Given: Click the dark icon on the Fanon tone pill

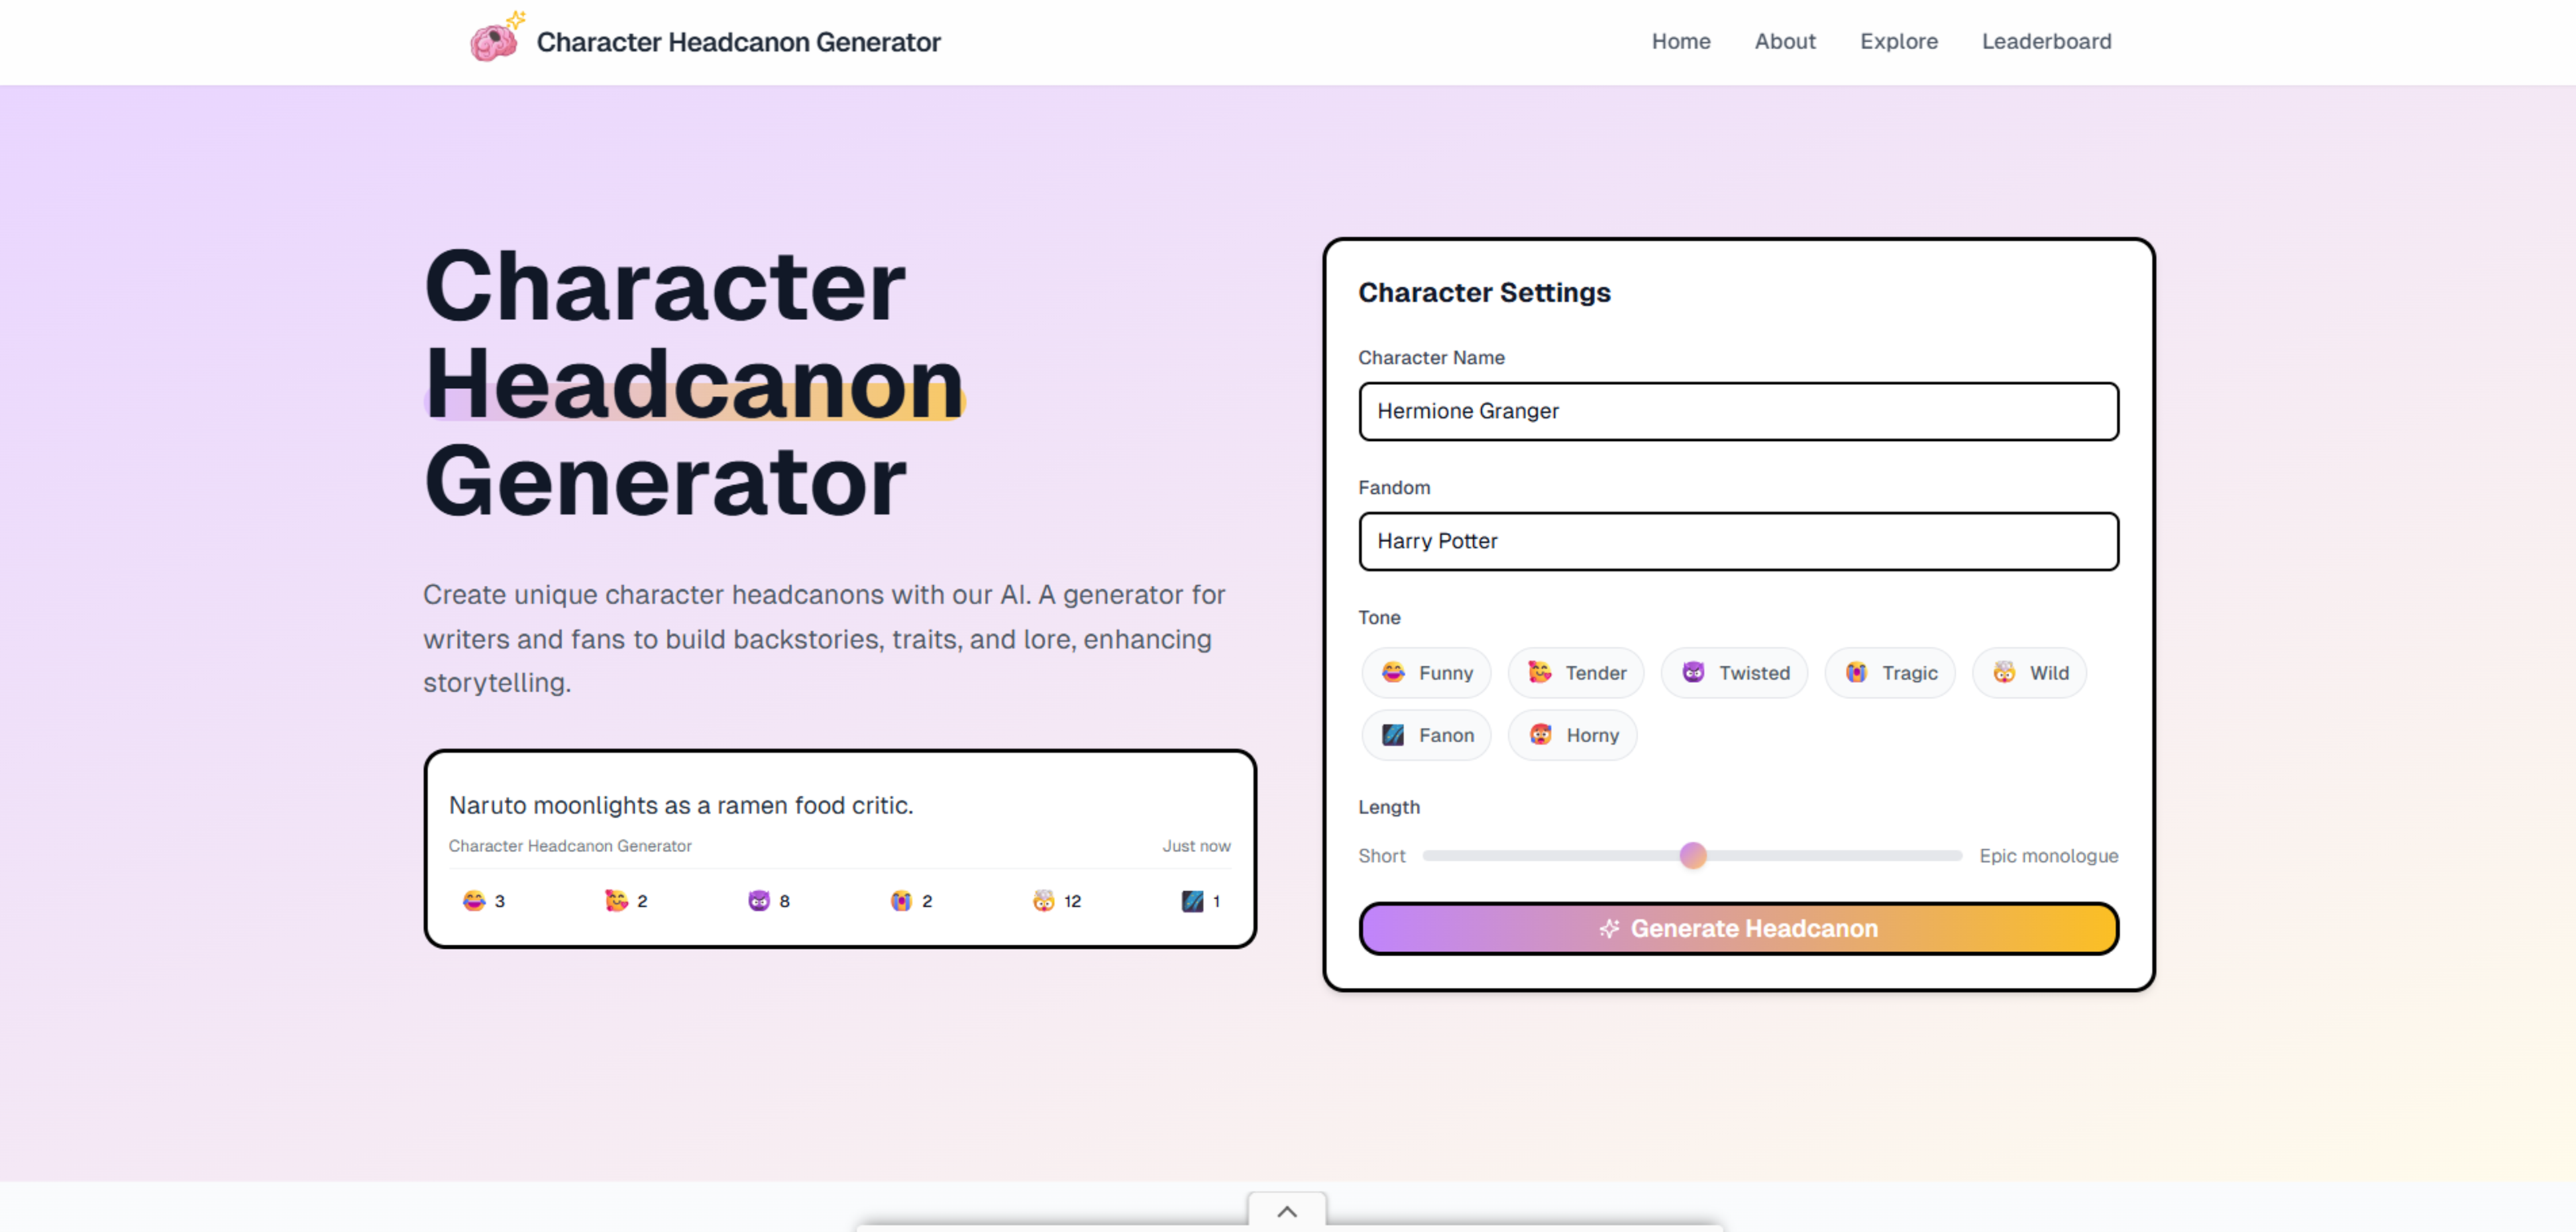Looking at the screenshot, I should [1393, 735].
